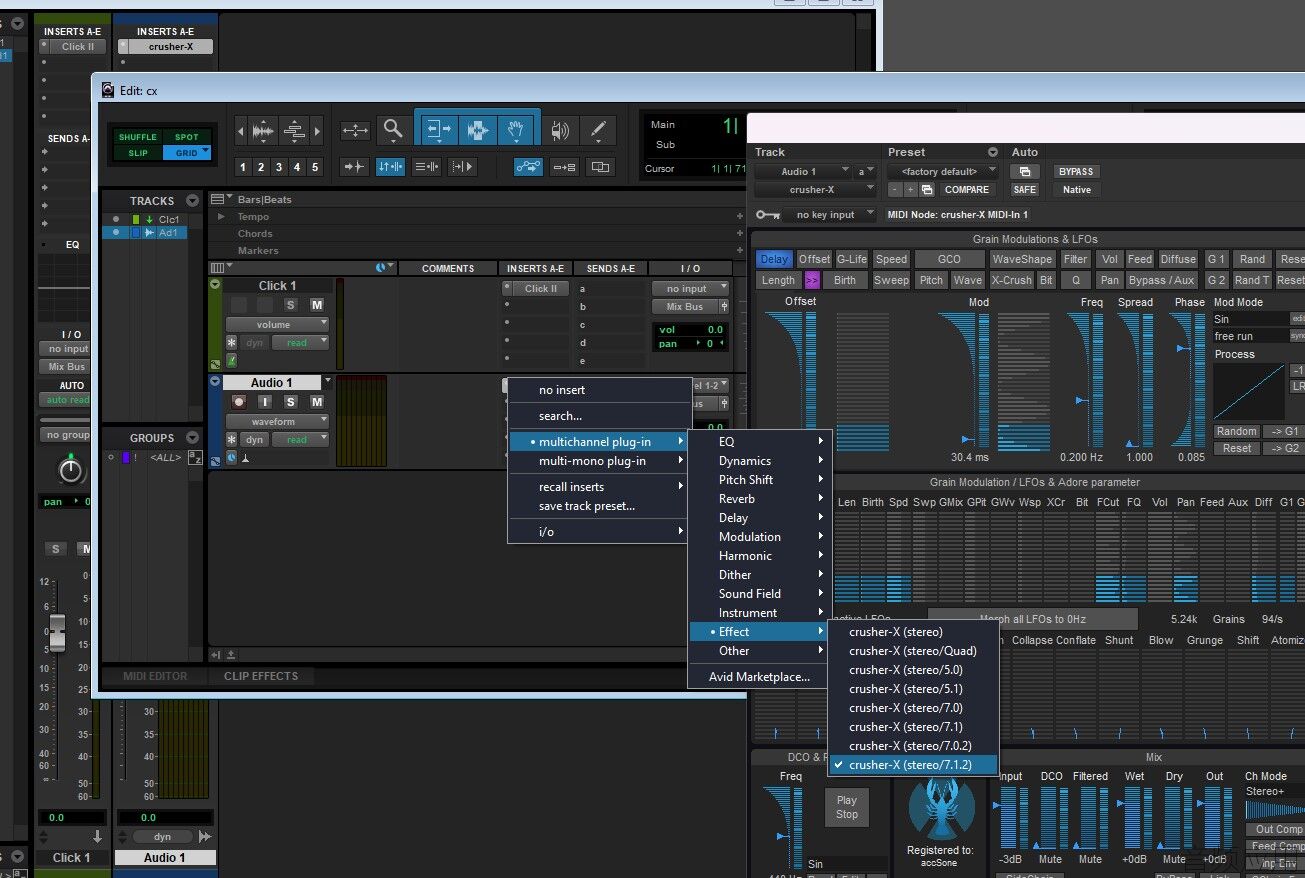Solo the Click 1 track
Viewport: 1305px width, 878px height.
click(x=291, y=305)
